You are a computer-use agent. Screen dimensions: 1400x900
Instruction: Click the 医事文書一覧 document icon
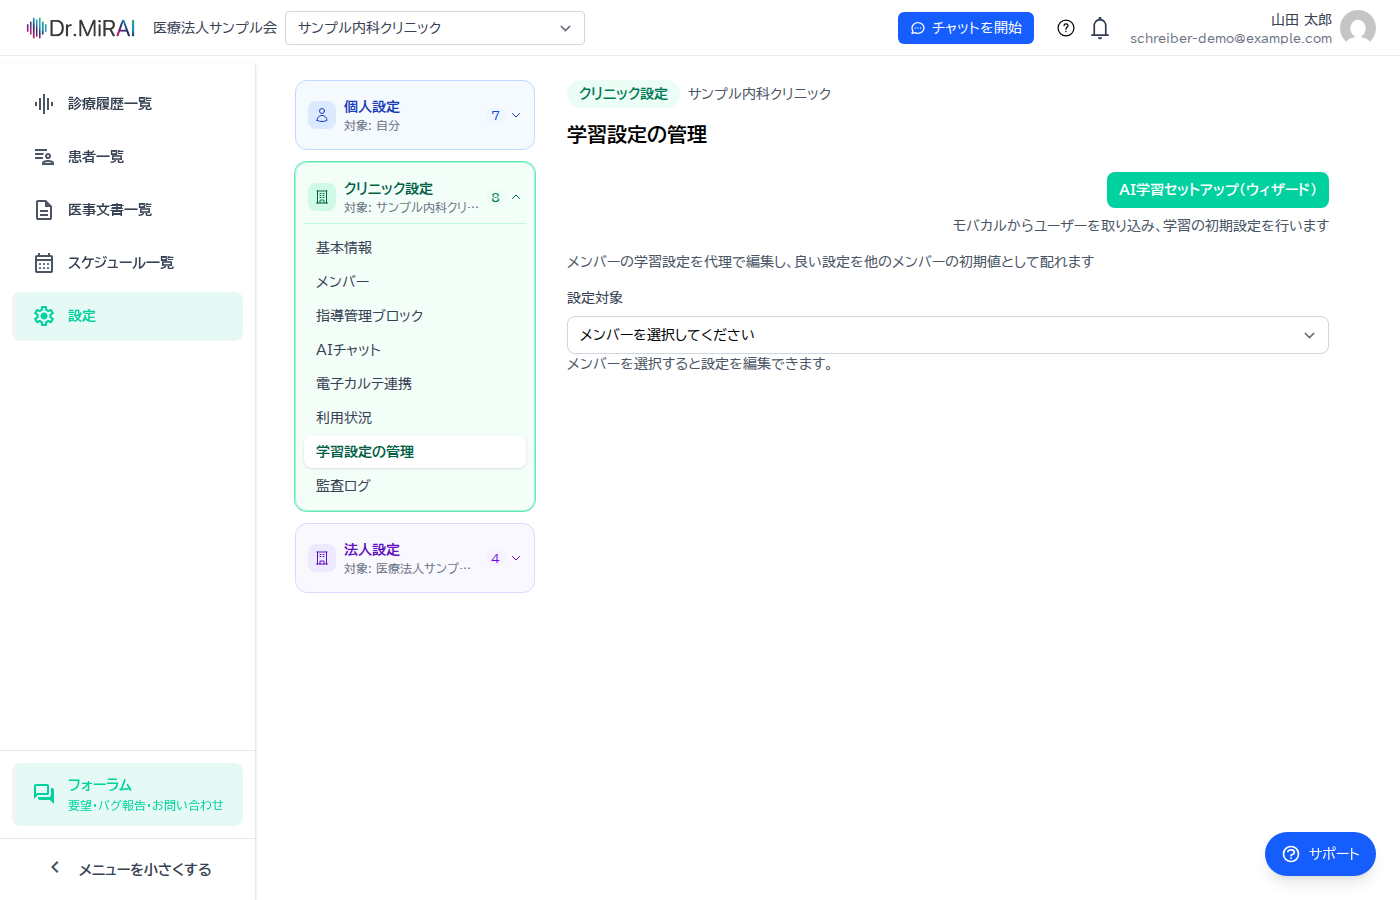[44, 210]
